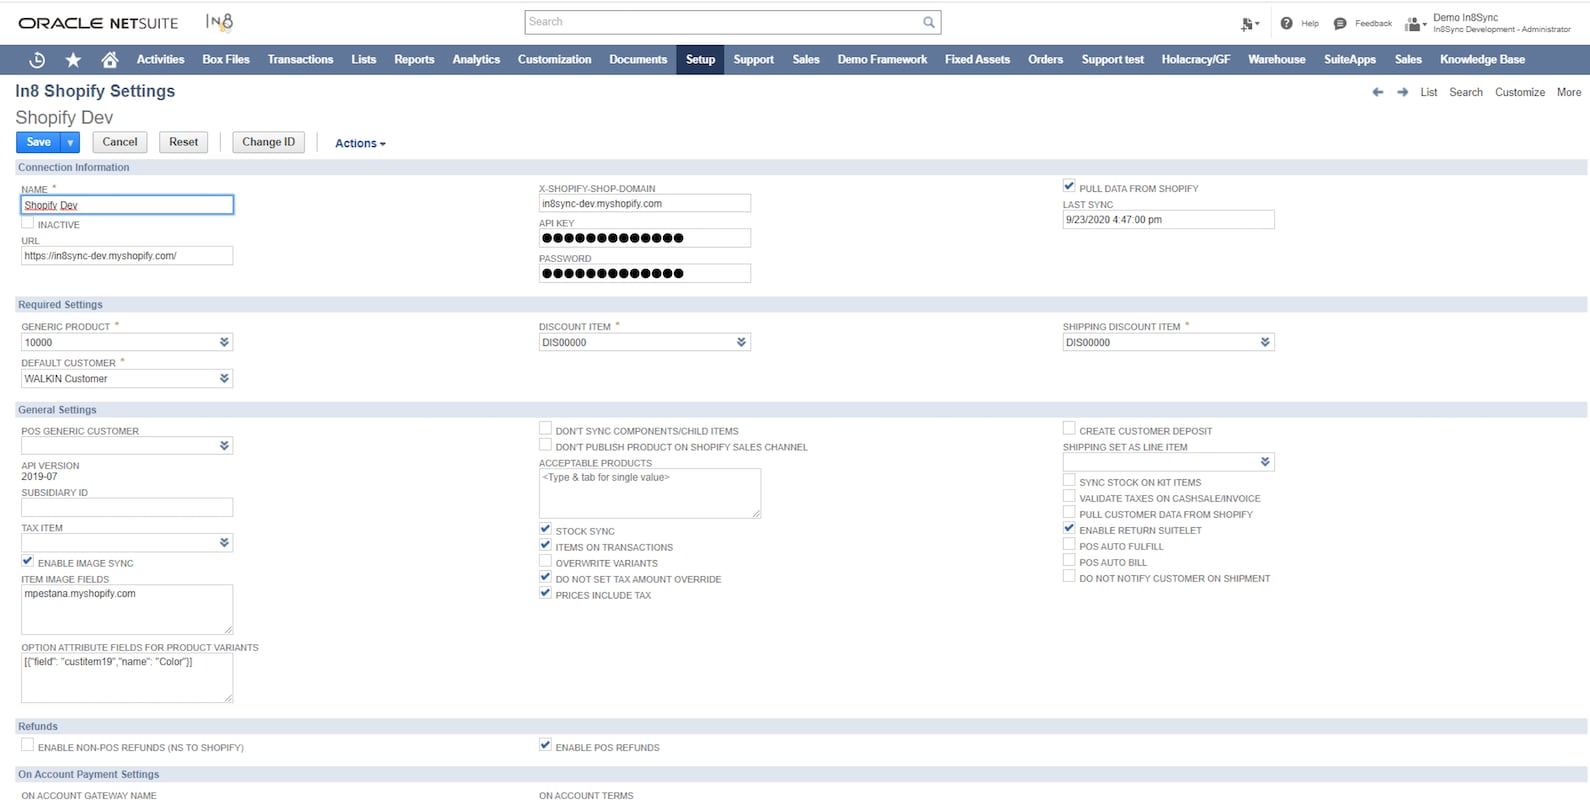
Task: Click the Subsidiary ID field
Action: (127, 507)
